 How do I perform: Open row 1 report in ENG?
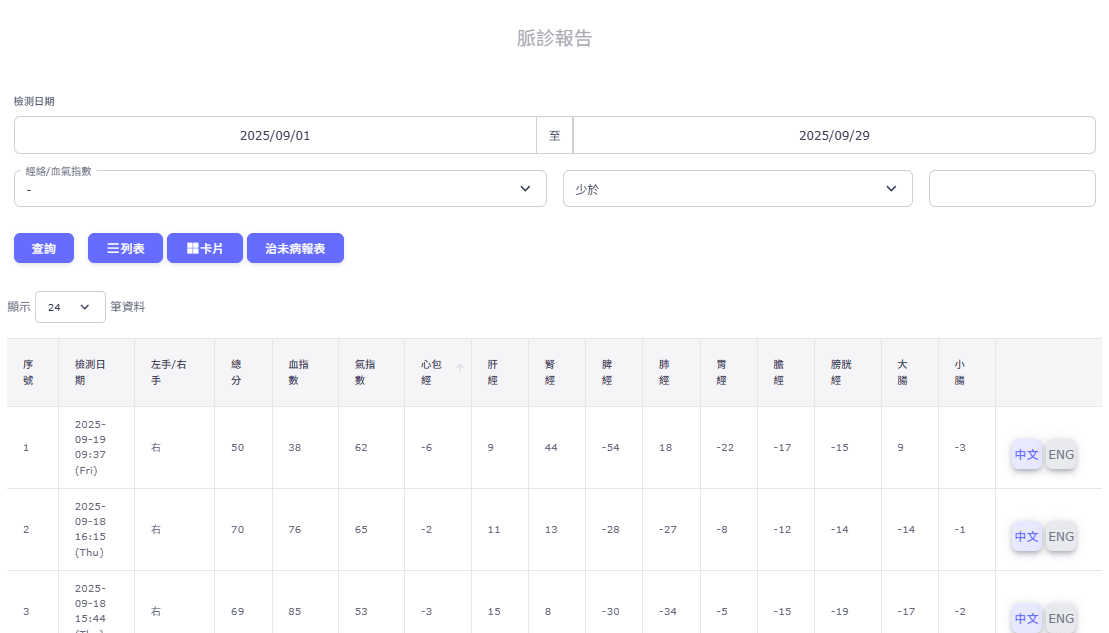tap(1061, 454)
